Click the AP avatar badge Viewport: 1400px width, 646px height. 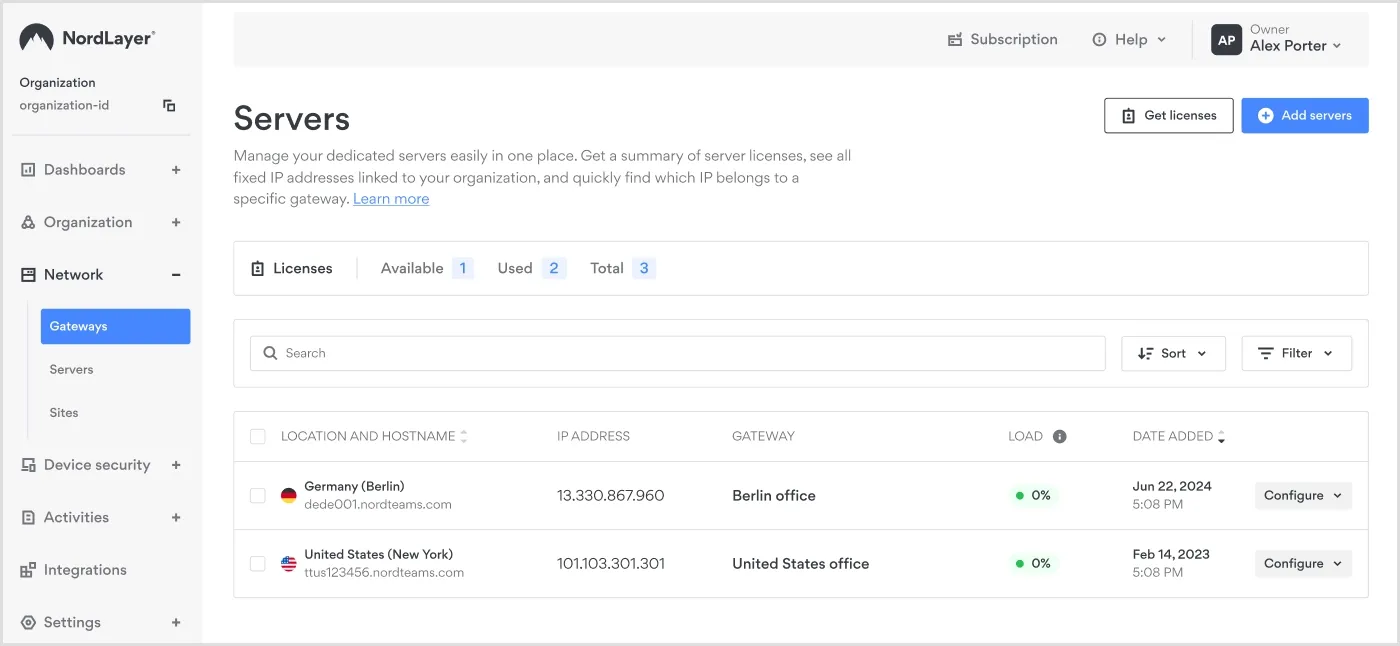point(1226,39)
